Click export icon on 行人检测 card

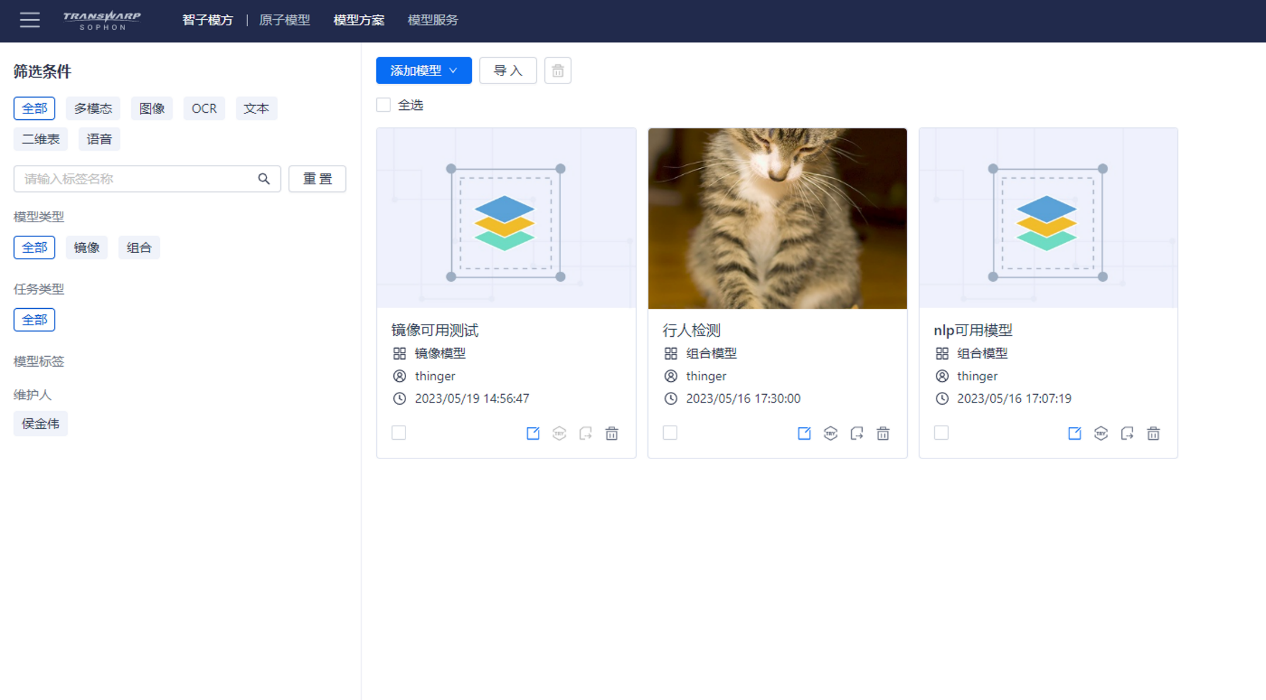pyautogui.click(x=857, y=433)
